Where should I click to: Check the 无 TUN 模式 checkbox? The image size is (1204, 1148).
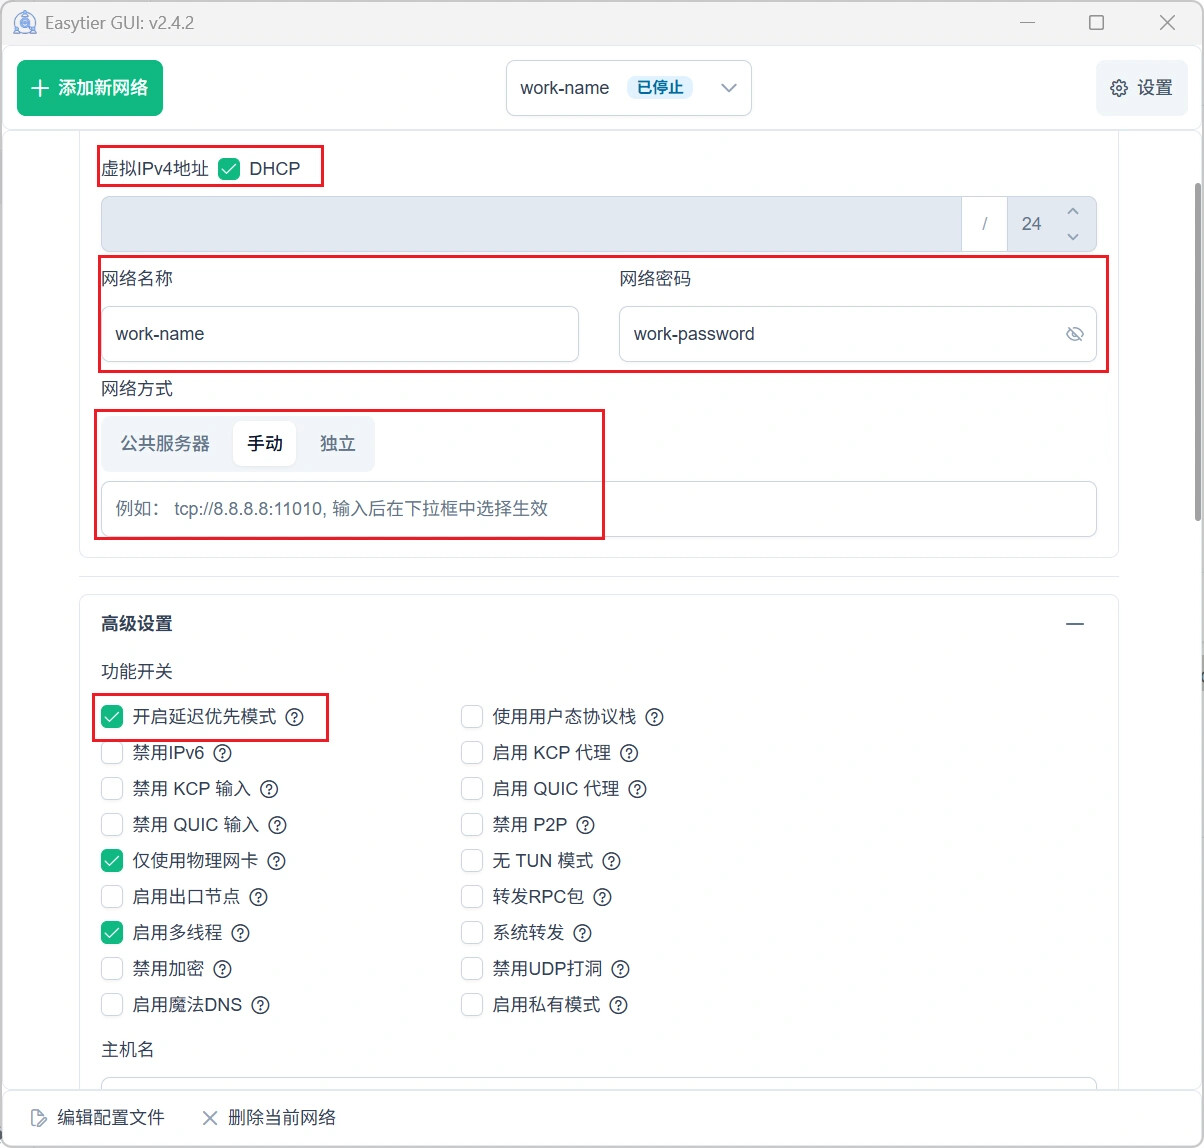pos(472,861)
